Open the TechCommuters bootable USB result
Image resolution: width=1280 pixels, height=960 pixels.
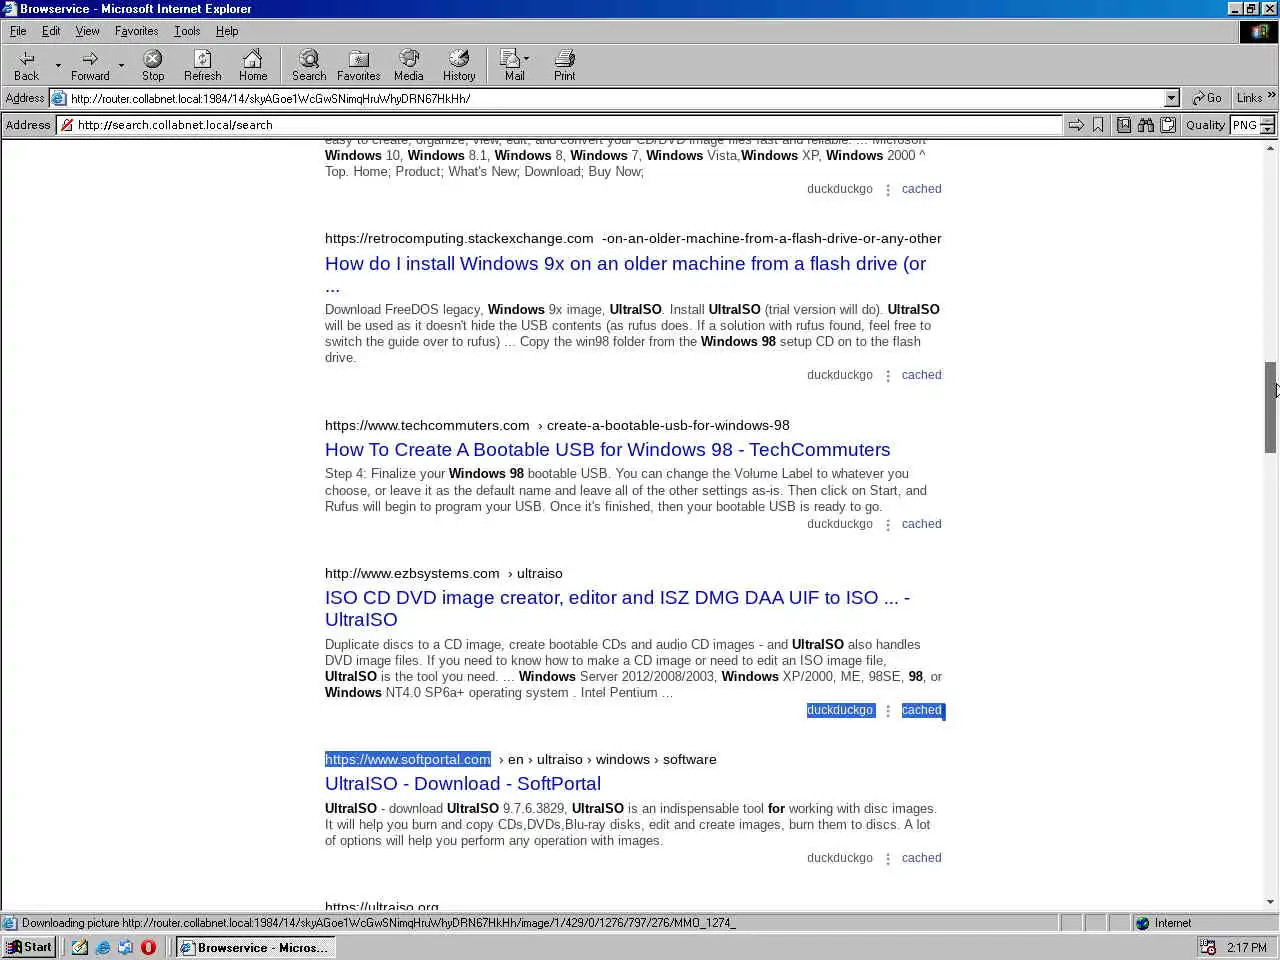tap(607, 450)
